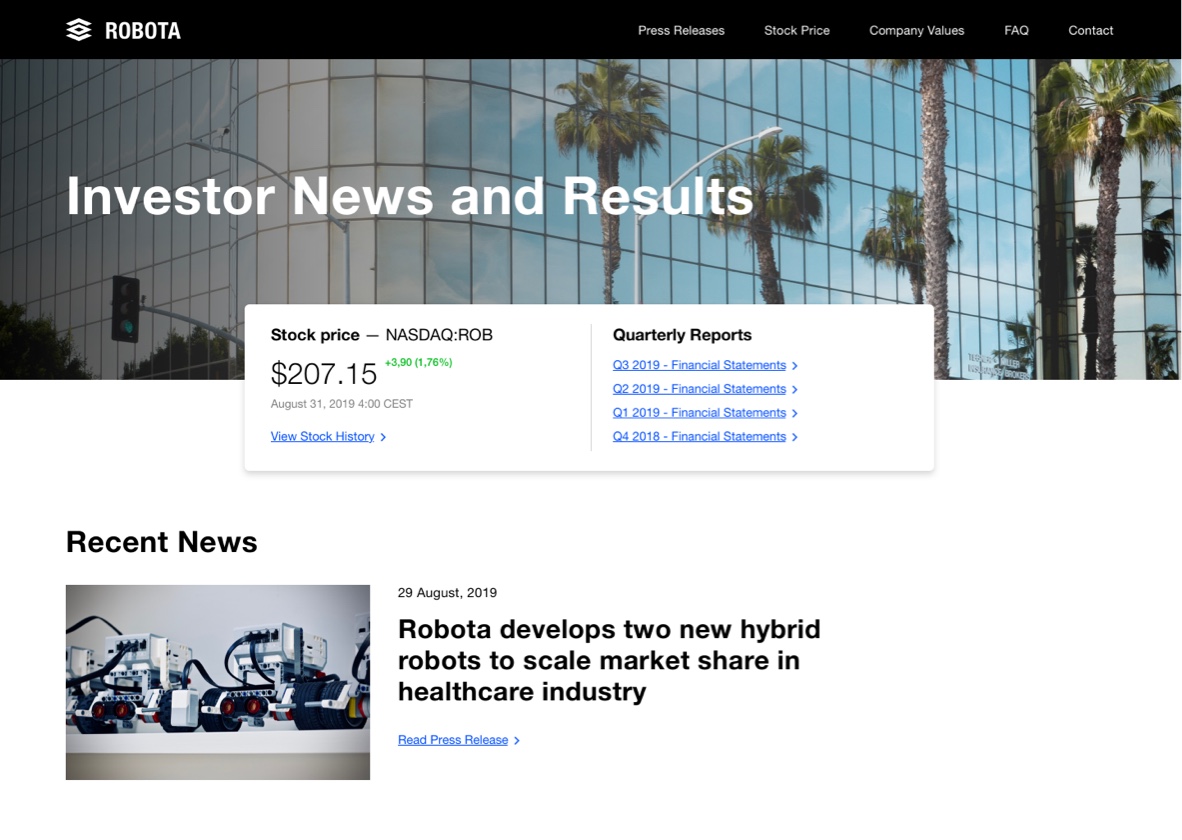Screen dimensions: 1182x840
Task: Open Q2 2019 Financial Statements report
Action: pyautogui.click(x=699, y=389)
